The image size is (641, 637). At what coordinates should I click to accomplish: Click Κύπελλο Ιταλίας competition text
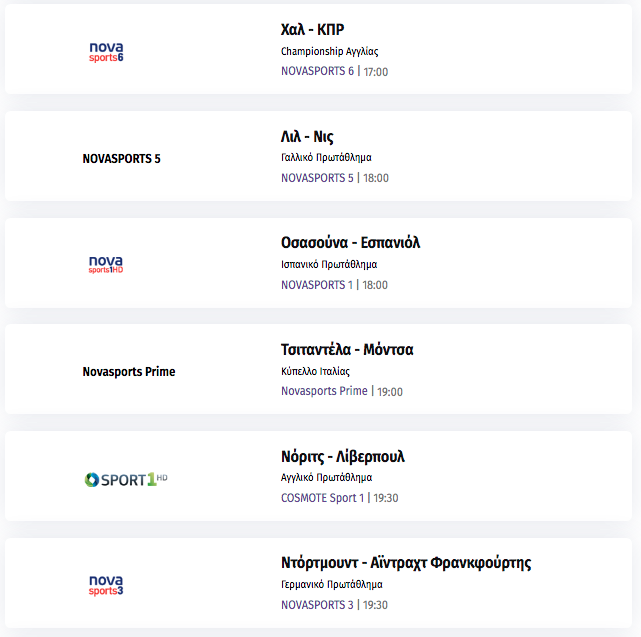315,371
